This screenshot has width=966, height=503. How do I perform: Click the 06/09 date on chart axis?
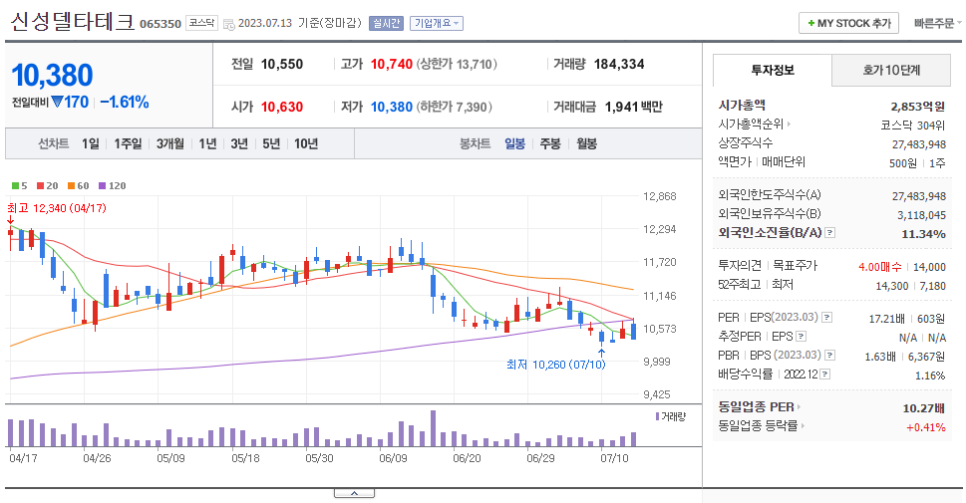(x=393, y=459)
